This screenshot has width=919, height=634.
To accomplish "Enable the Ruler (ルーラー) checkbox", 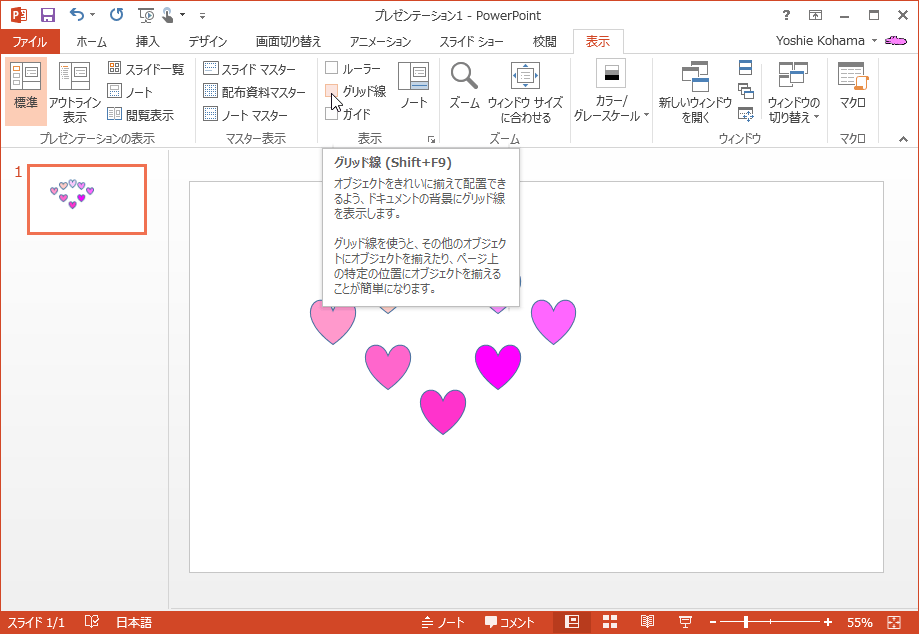I will 332,68.
